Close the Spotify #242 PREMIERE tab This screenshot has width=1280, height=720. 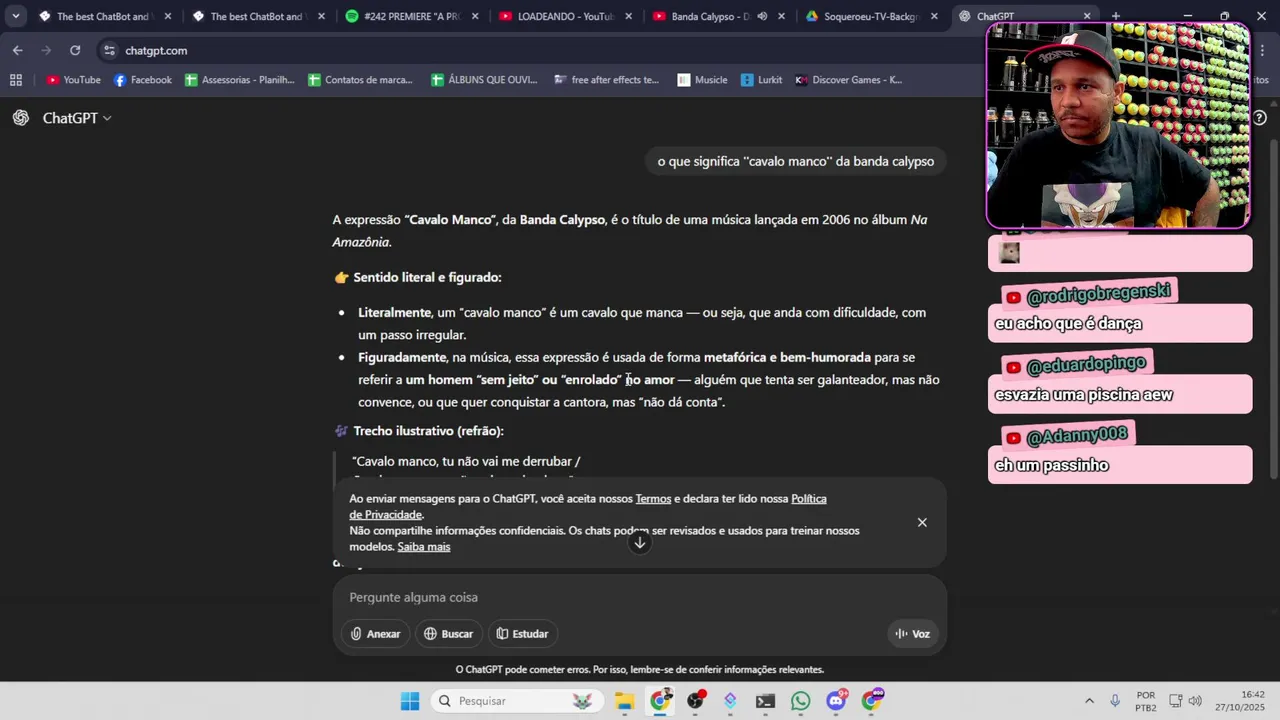click(x=474, y=16)
